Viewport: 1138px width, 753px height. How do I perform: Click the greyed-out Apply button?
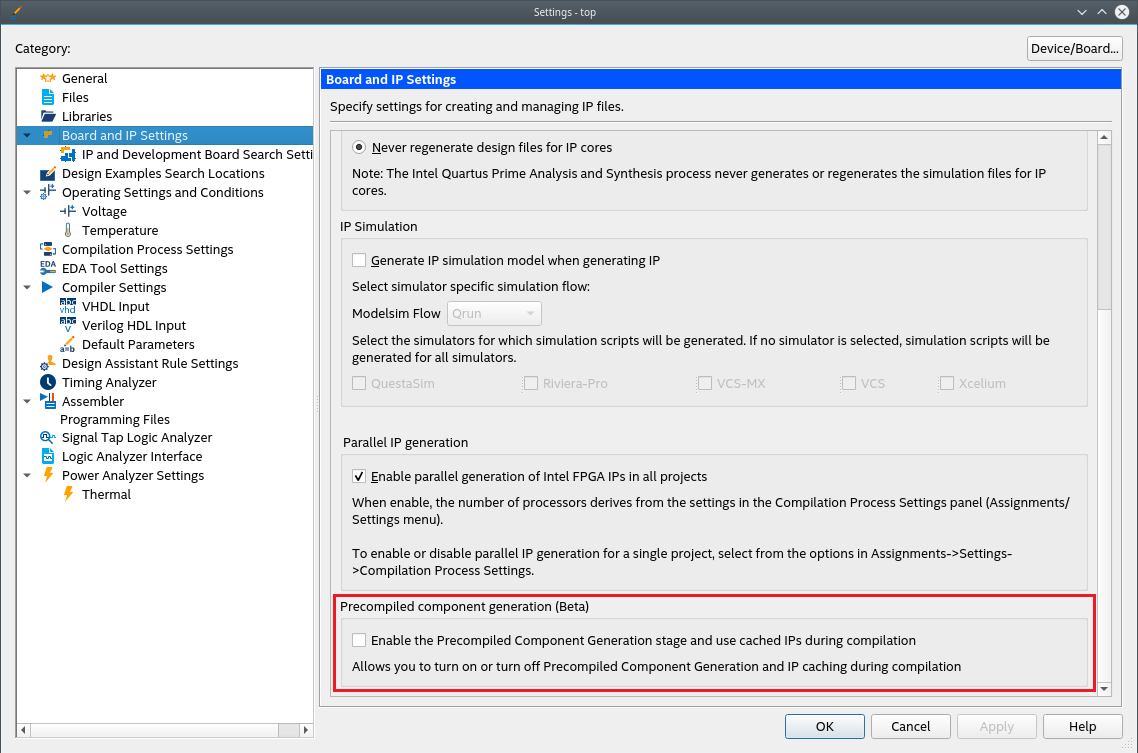point(996,726)
